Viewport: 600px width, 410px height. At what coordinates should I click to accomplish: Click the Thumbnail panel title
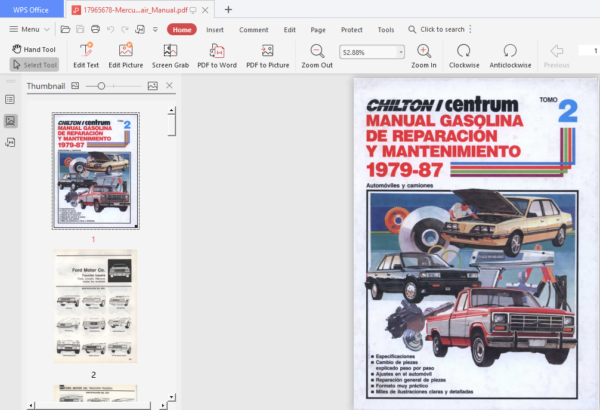[x=46, y=86]
